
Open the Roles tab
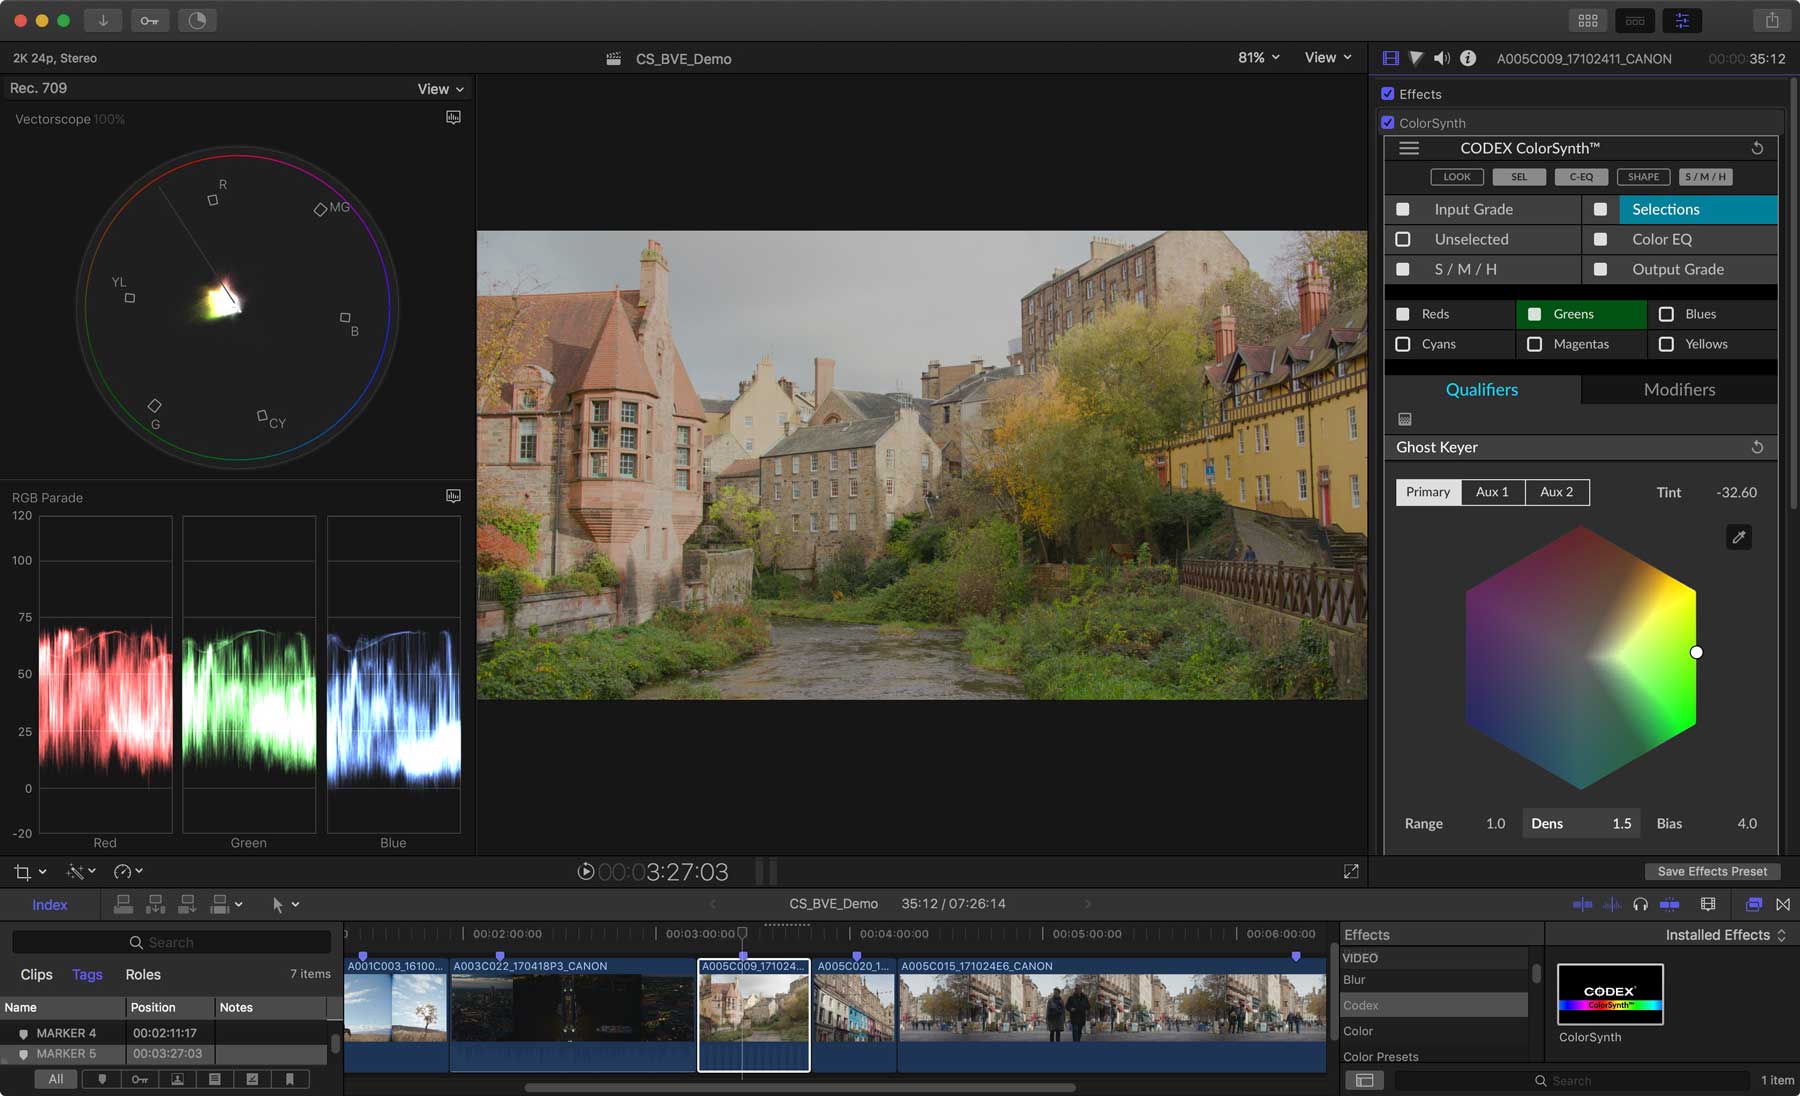point(143,975)
